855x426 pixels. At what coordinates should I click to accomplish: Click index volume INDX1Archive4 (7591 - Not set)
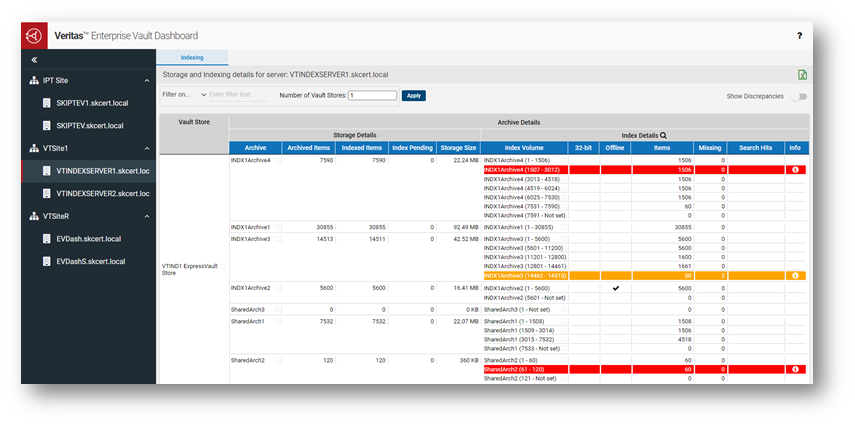[x=524, y=215]
